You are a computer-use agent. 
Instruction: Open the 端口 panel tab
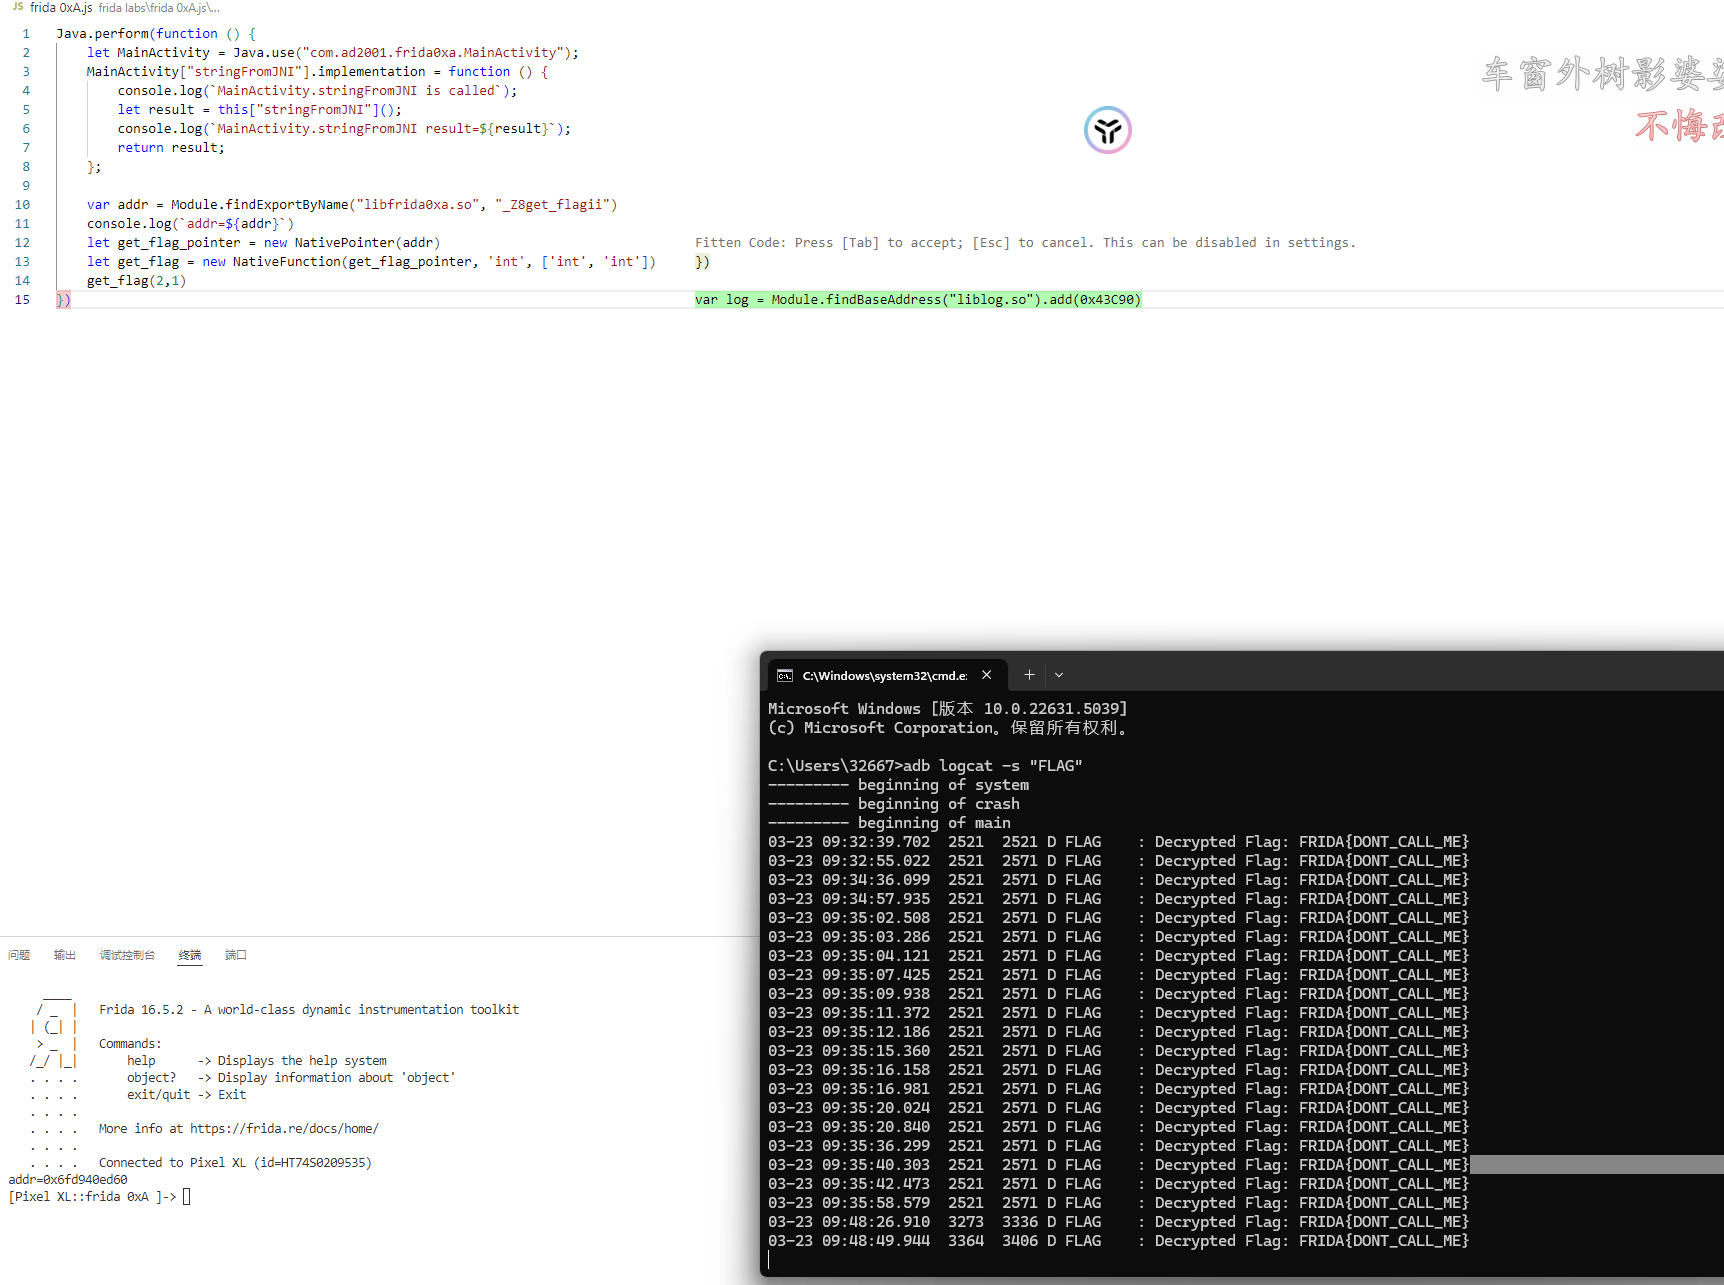pyautogui.click(x=236, y=955)
